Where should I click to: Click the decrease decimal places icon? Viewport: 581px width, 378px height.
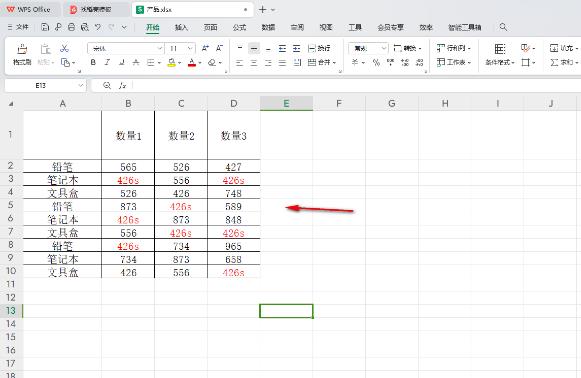pyautogui.click(x=419, y=63)
